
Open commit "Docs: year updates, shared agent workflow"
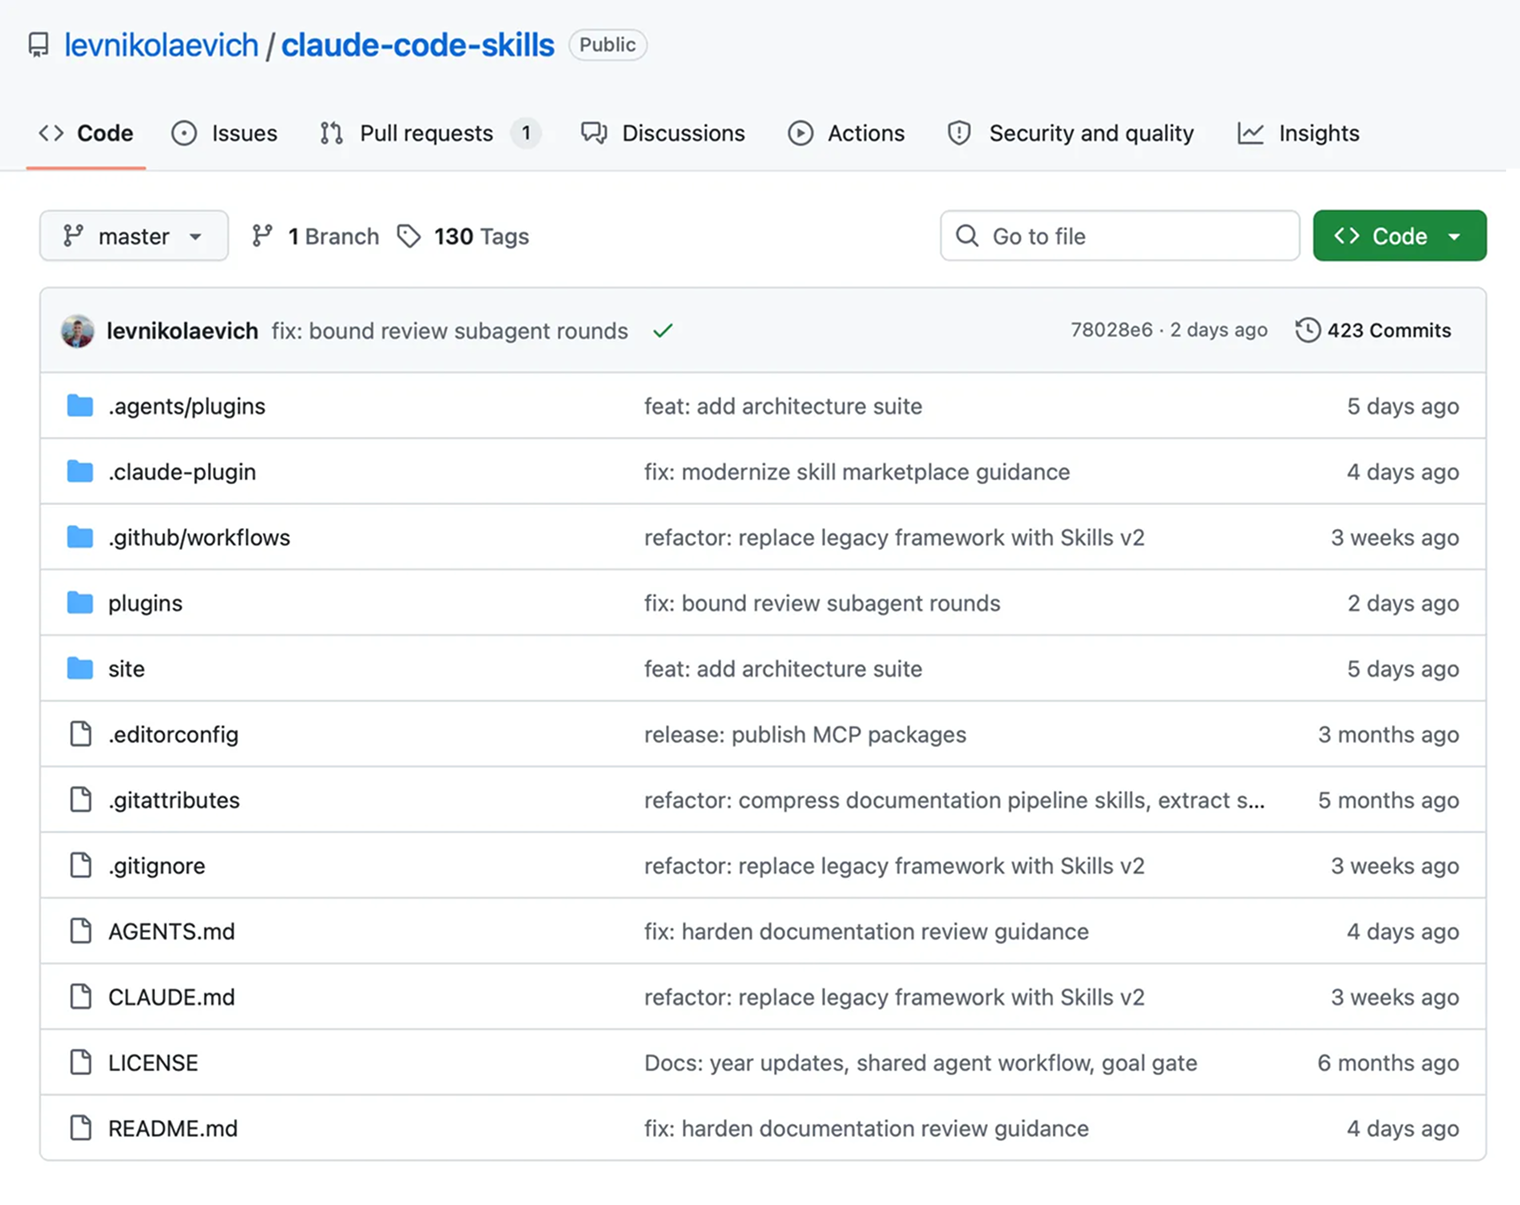pyautogui.click(x=920, y=1063)
